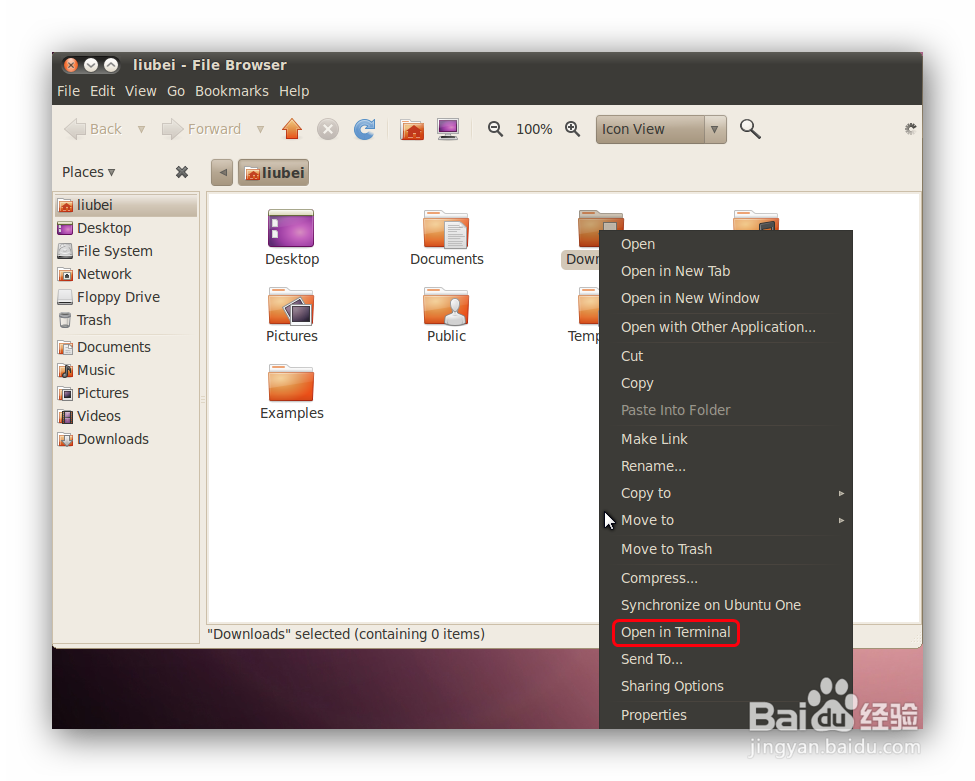The width and height of the screenshot is (975, 781).
Task: Choose Send To... in context menu
Action: (726, 659)
